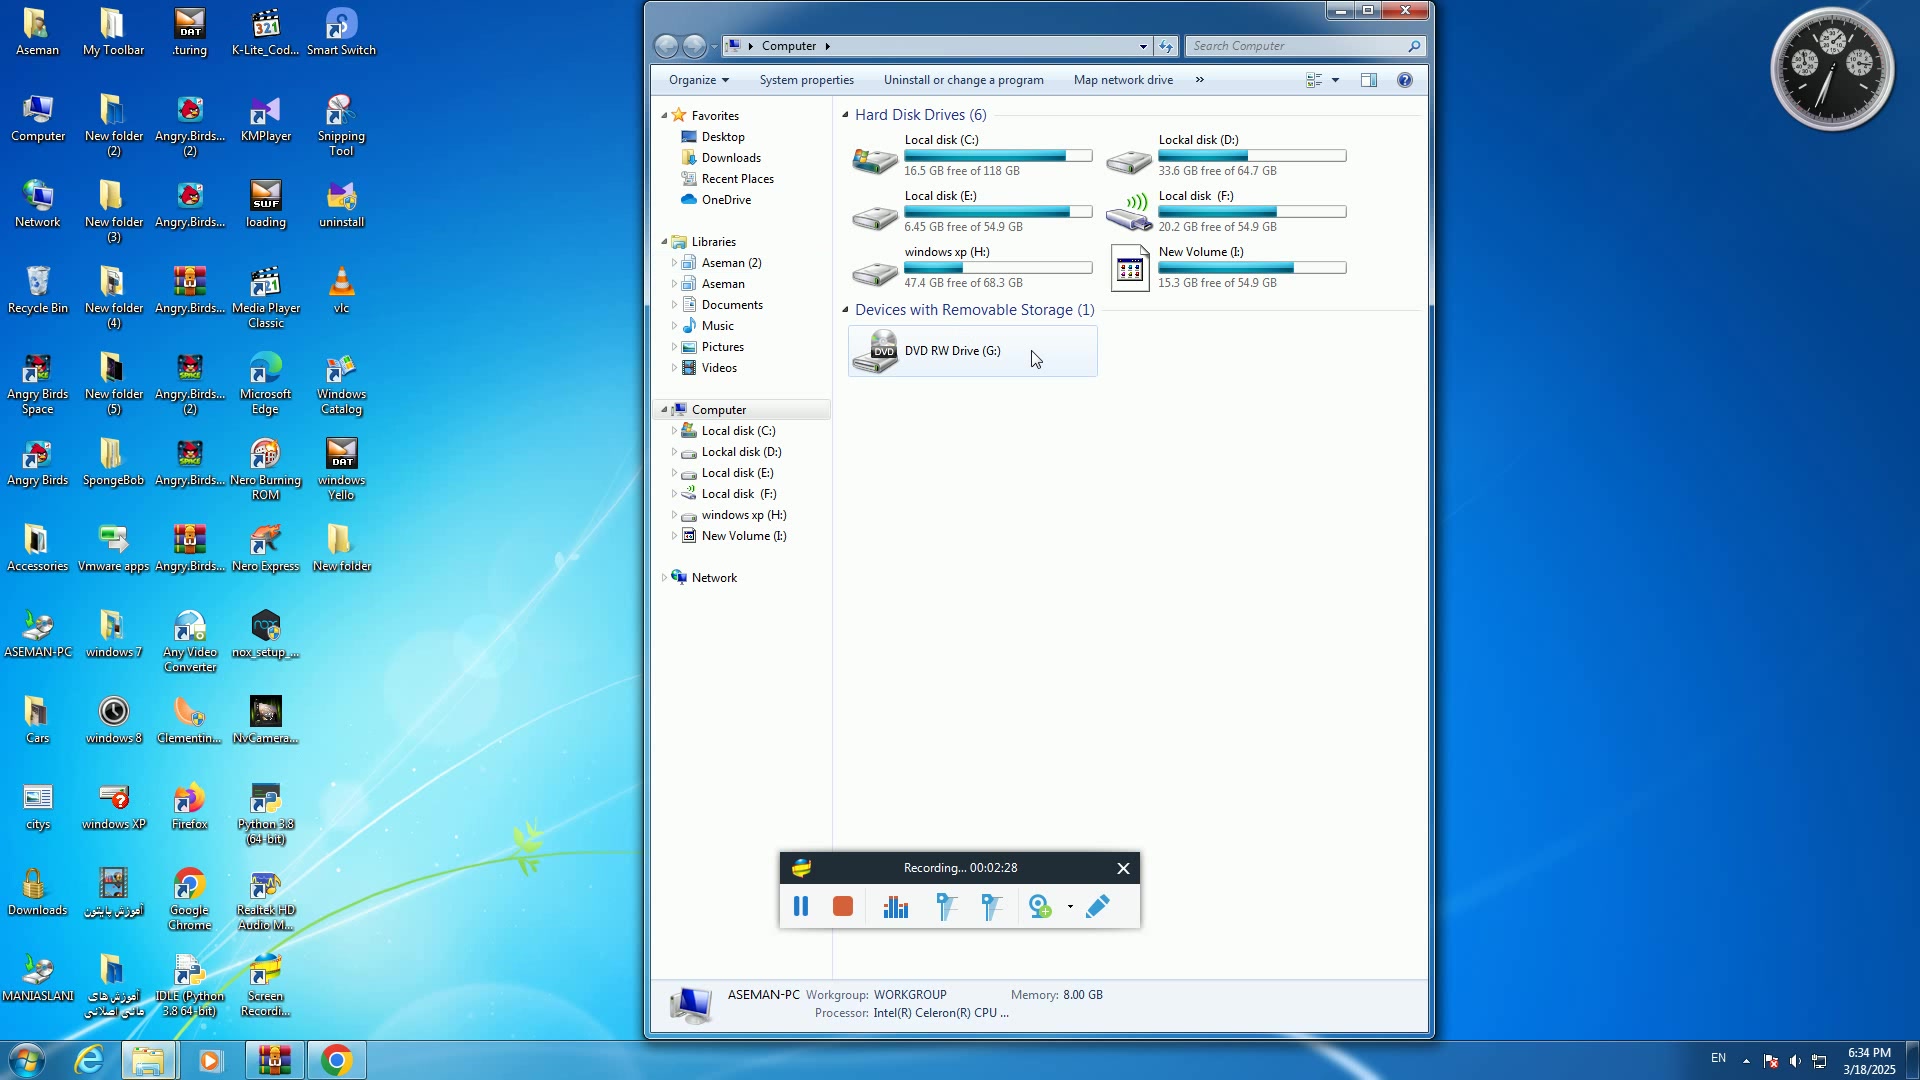Show more toolbar commands chevron
The image size is (1920, 1080).
coord(1199,80)
